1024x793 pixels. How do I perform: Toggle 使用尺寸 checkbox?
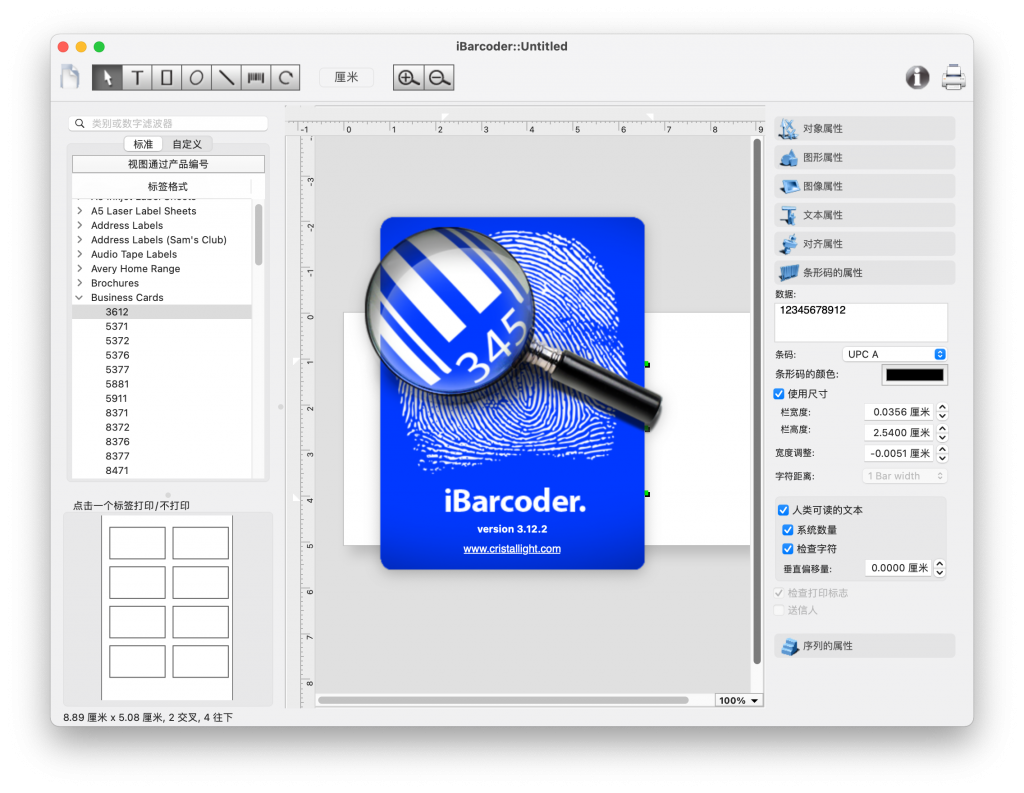[x=778, y=394]
